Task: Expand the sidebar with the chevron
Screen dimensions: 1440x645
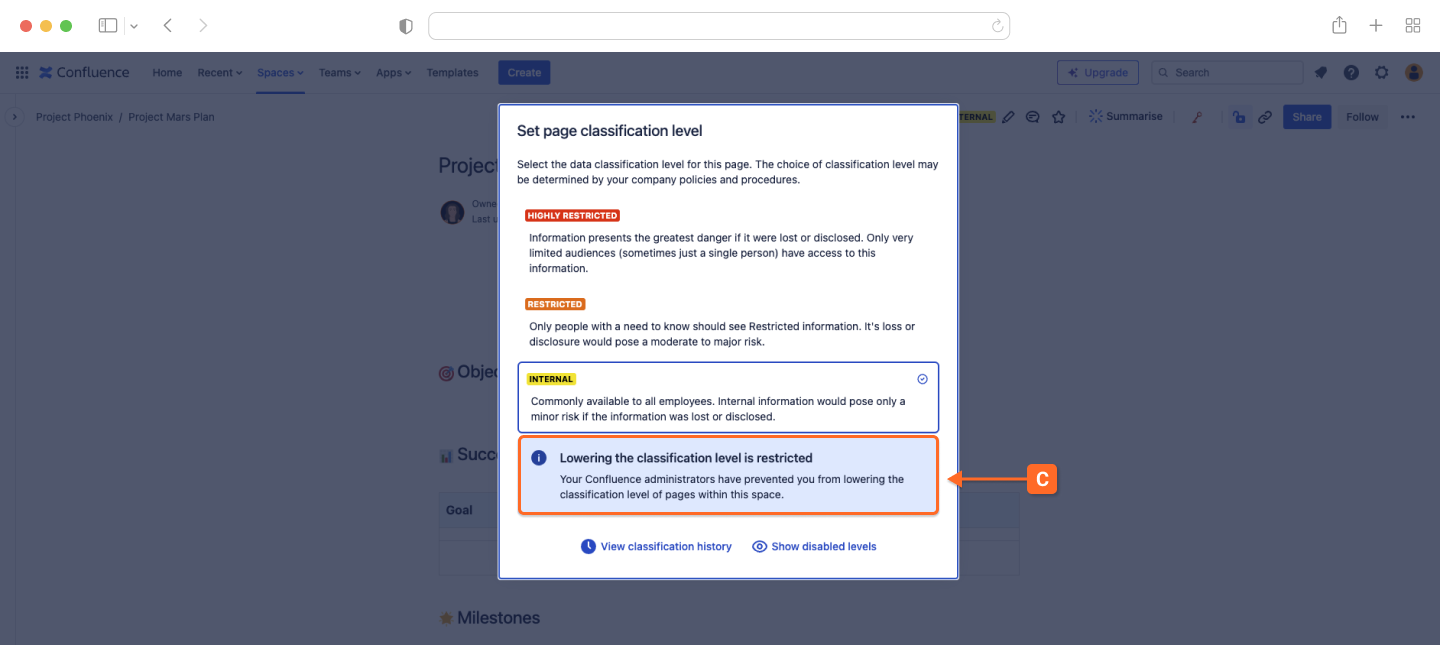Action: pyautogui.click(x=14, y=117)
